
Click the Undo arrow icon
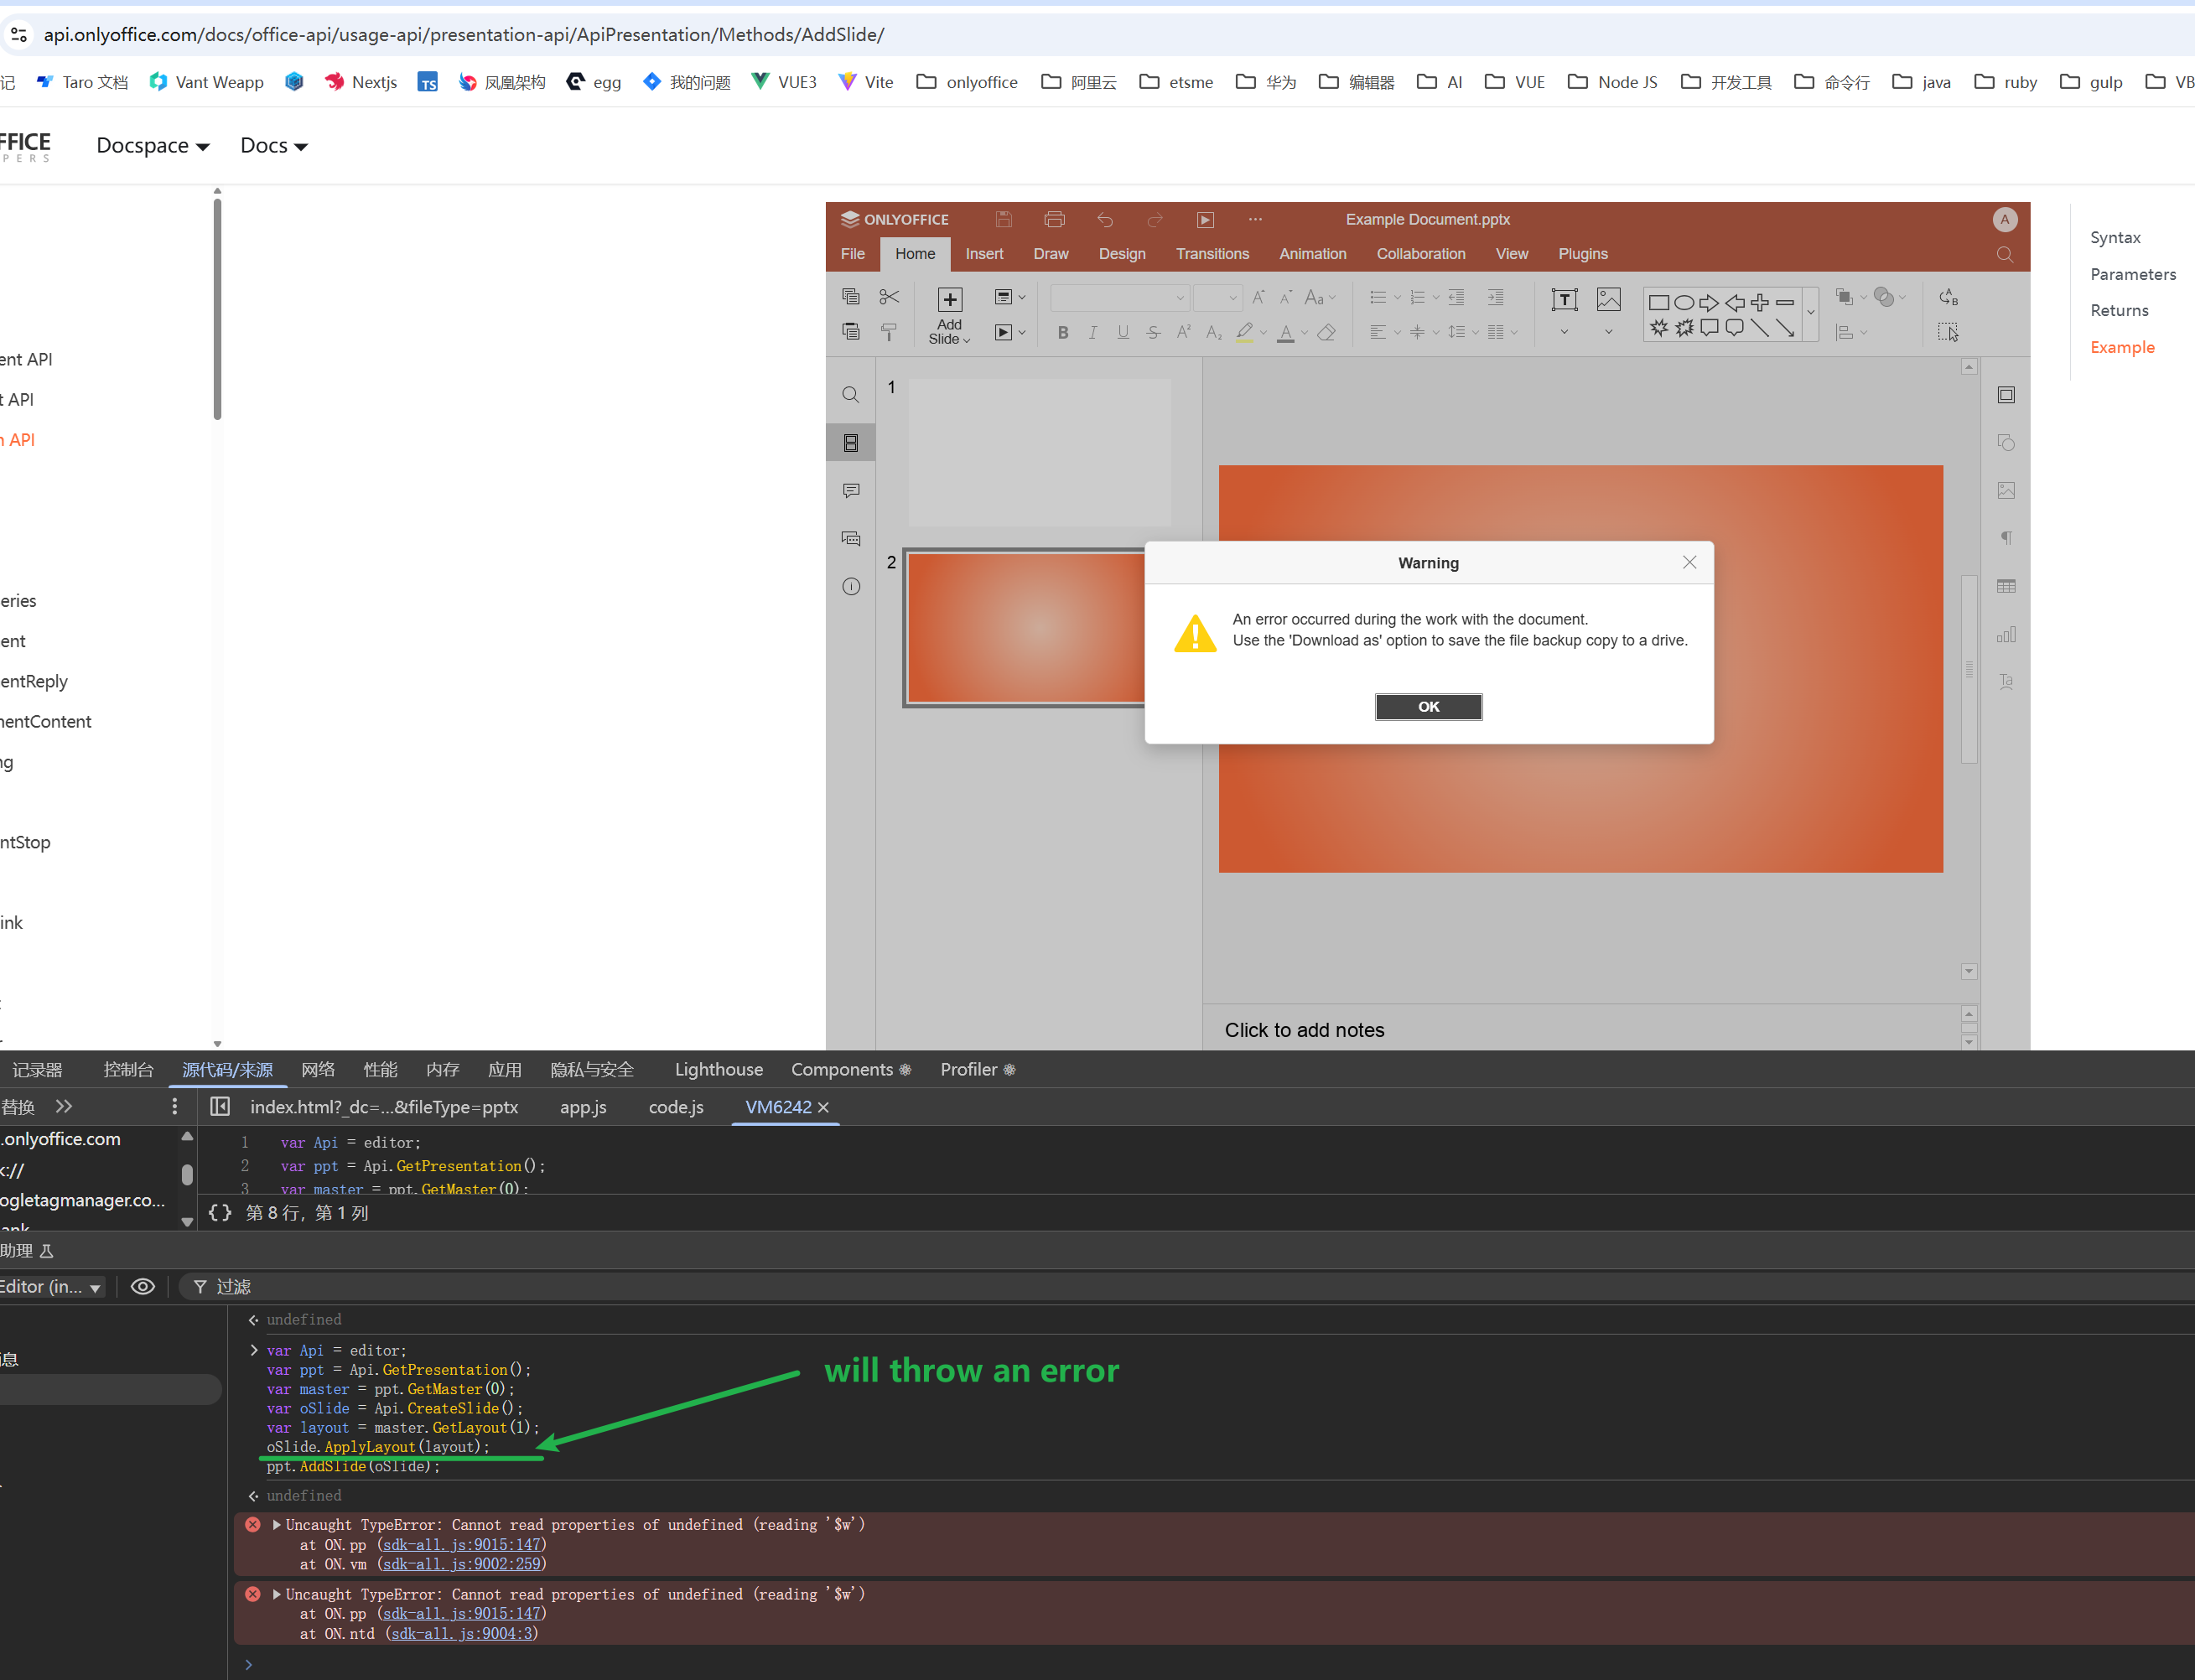1105,219
